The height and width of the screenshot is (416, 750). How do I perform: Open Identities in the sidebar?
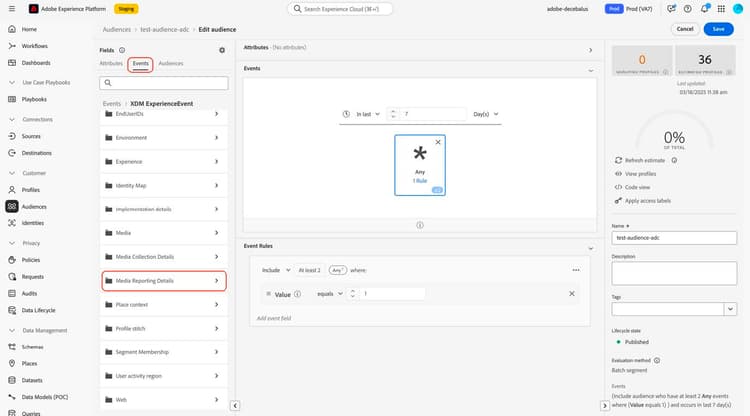tap(33, 223)
